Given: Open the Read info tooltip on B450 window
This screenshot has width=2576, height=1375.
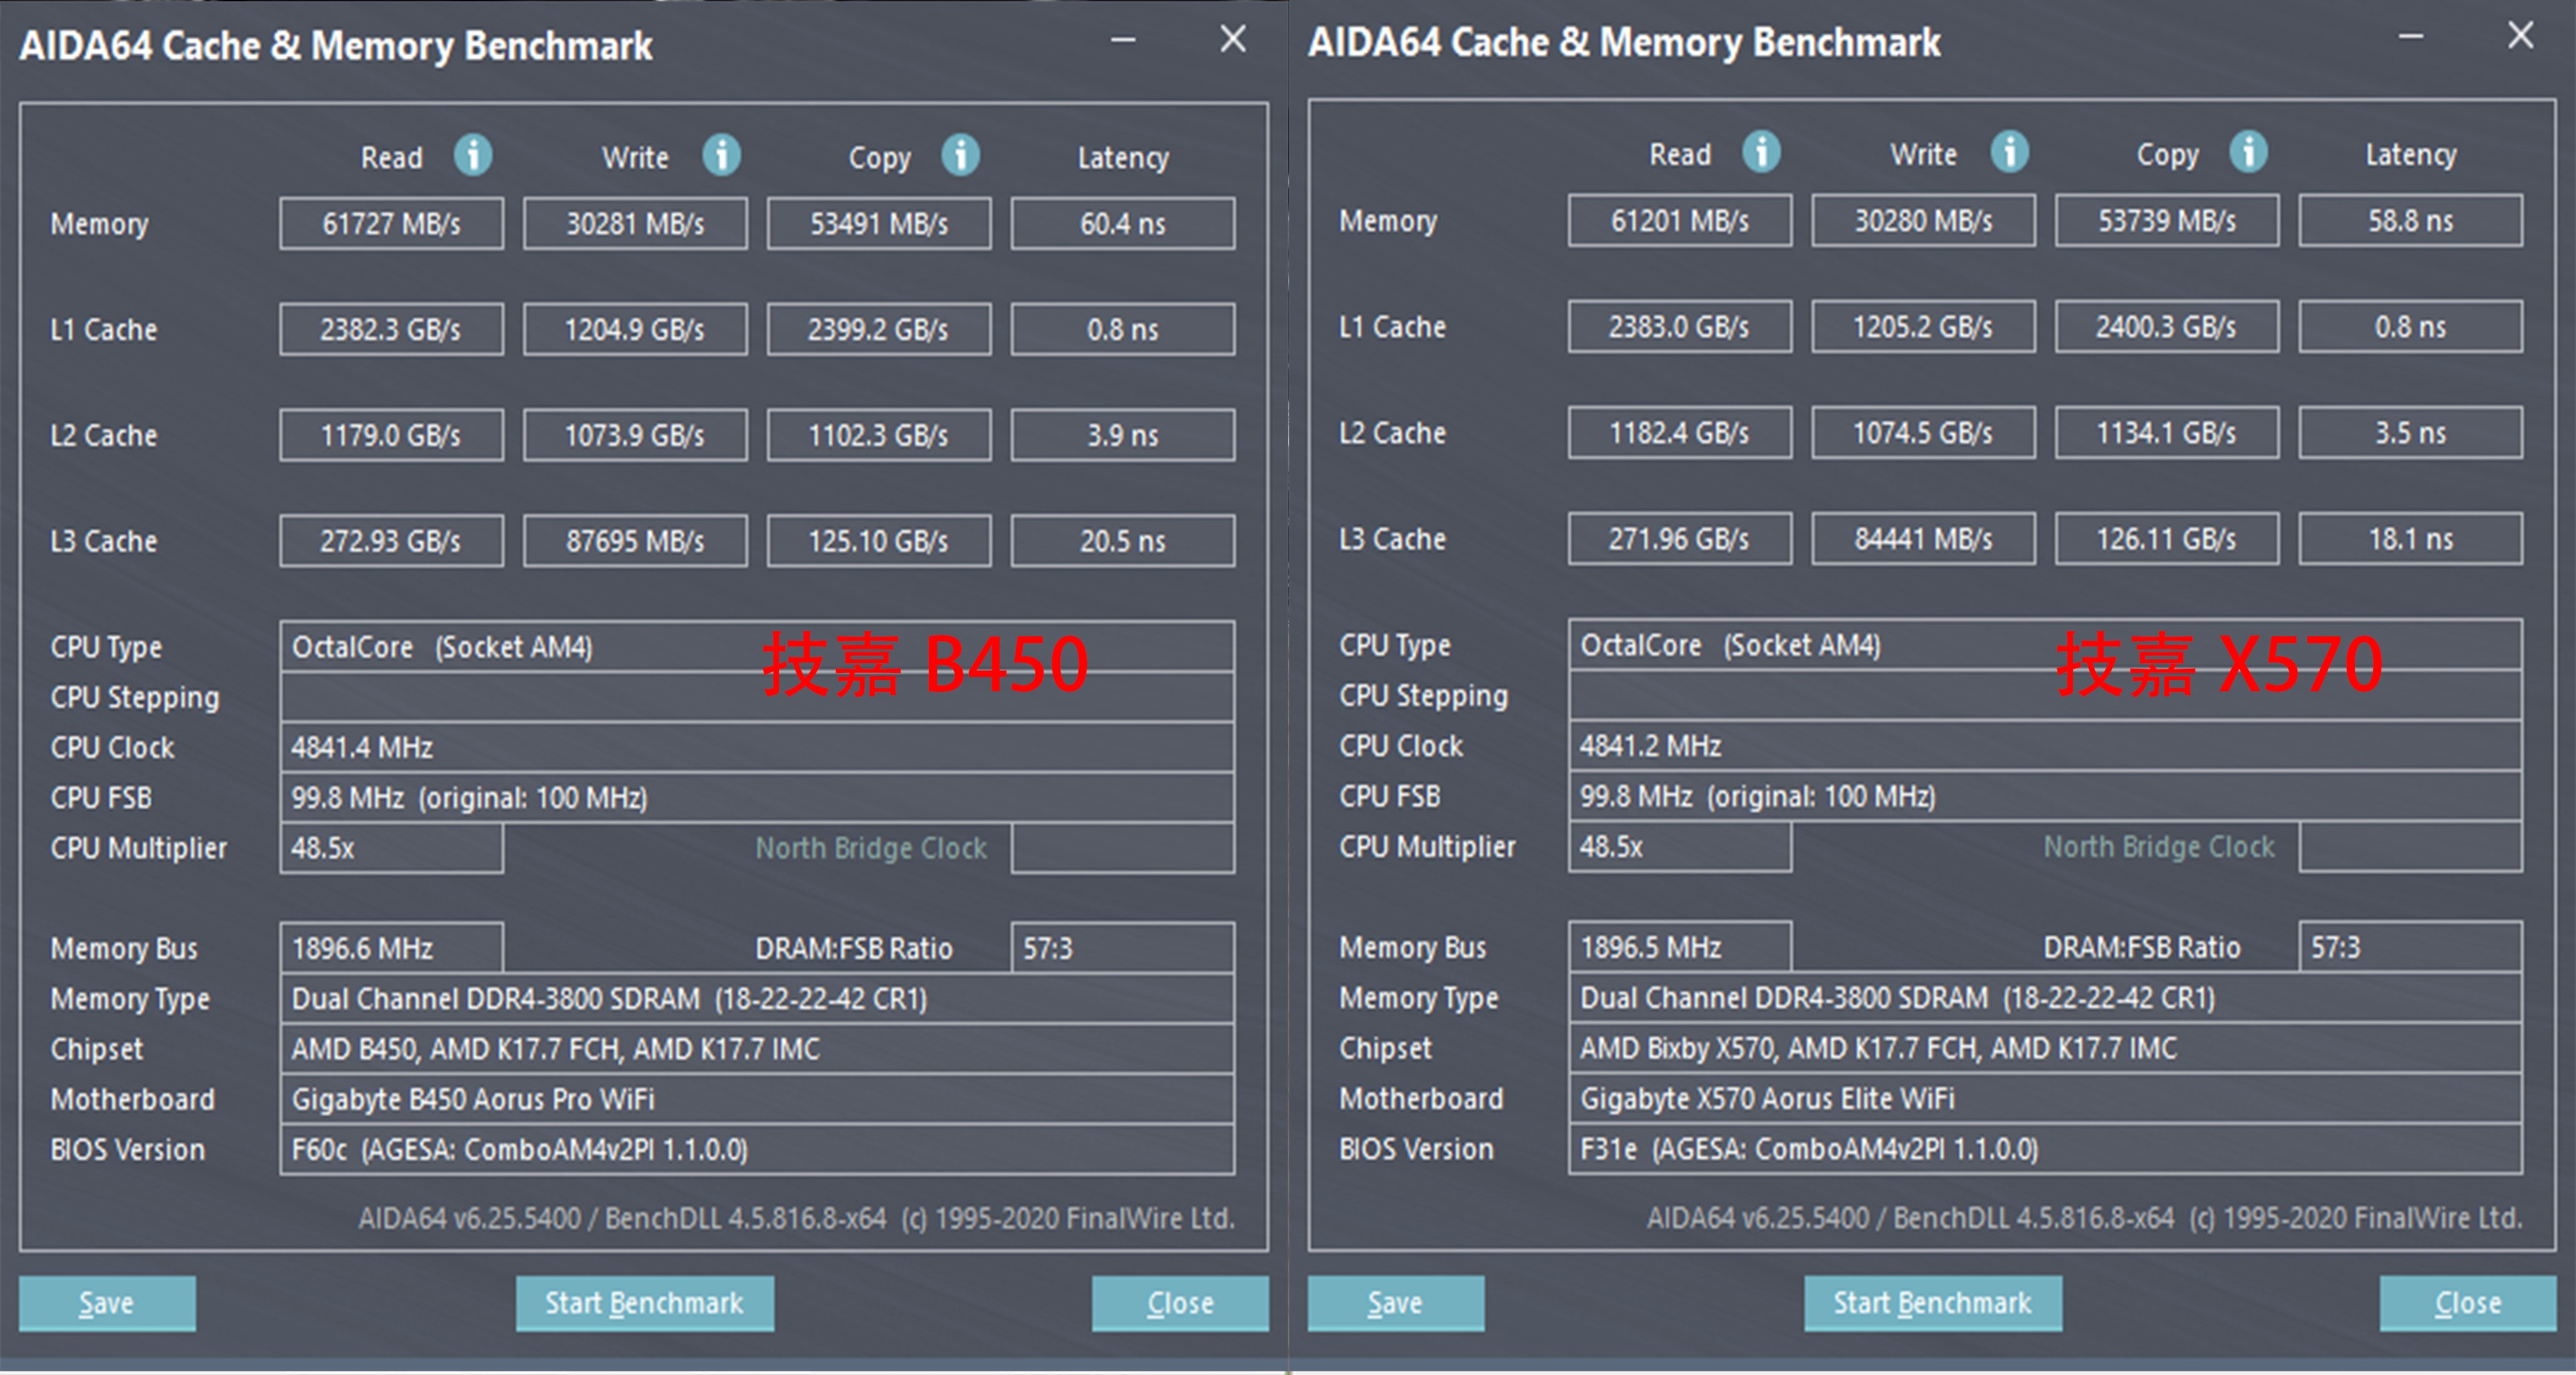Looking at the screenshot, I should [x=474, y=156].
